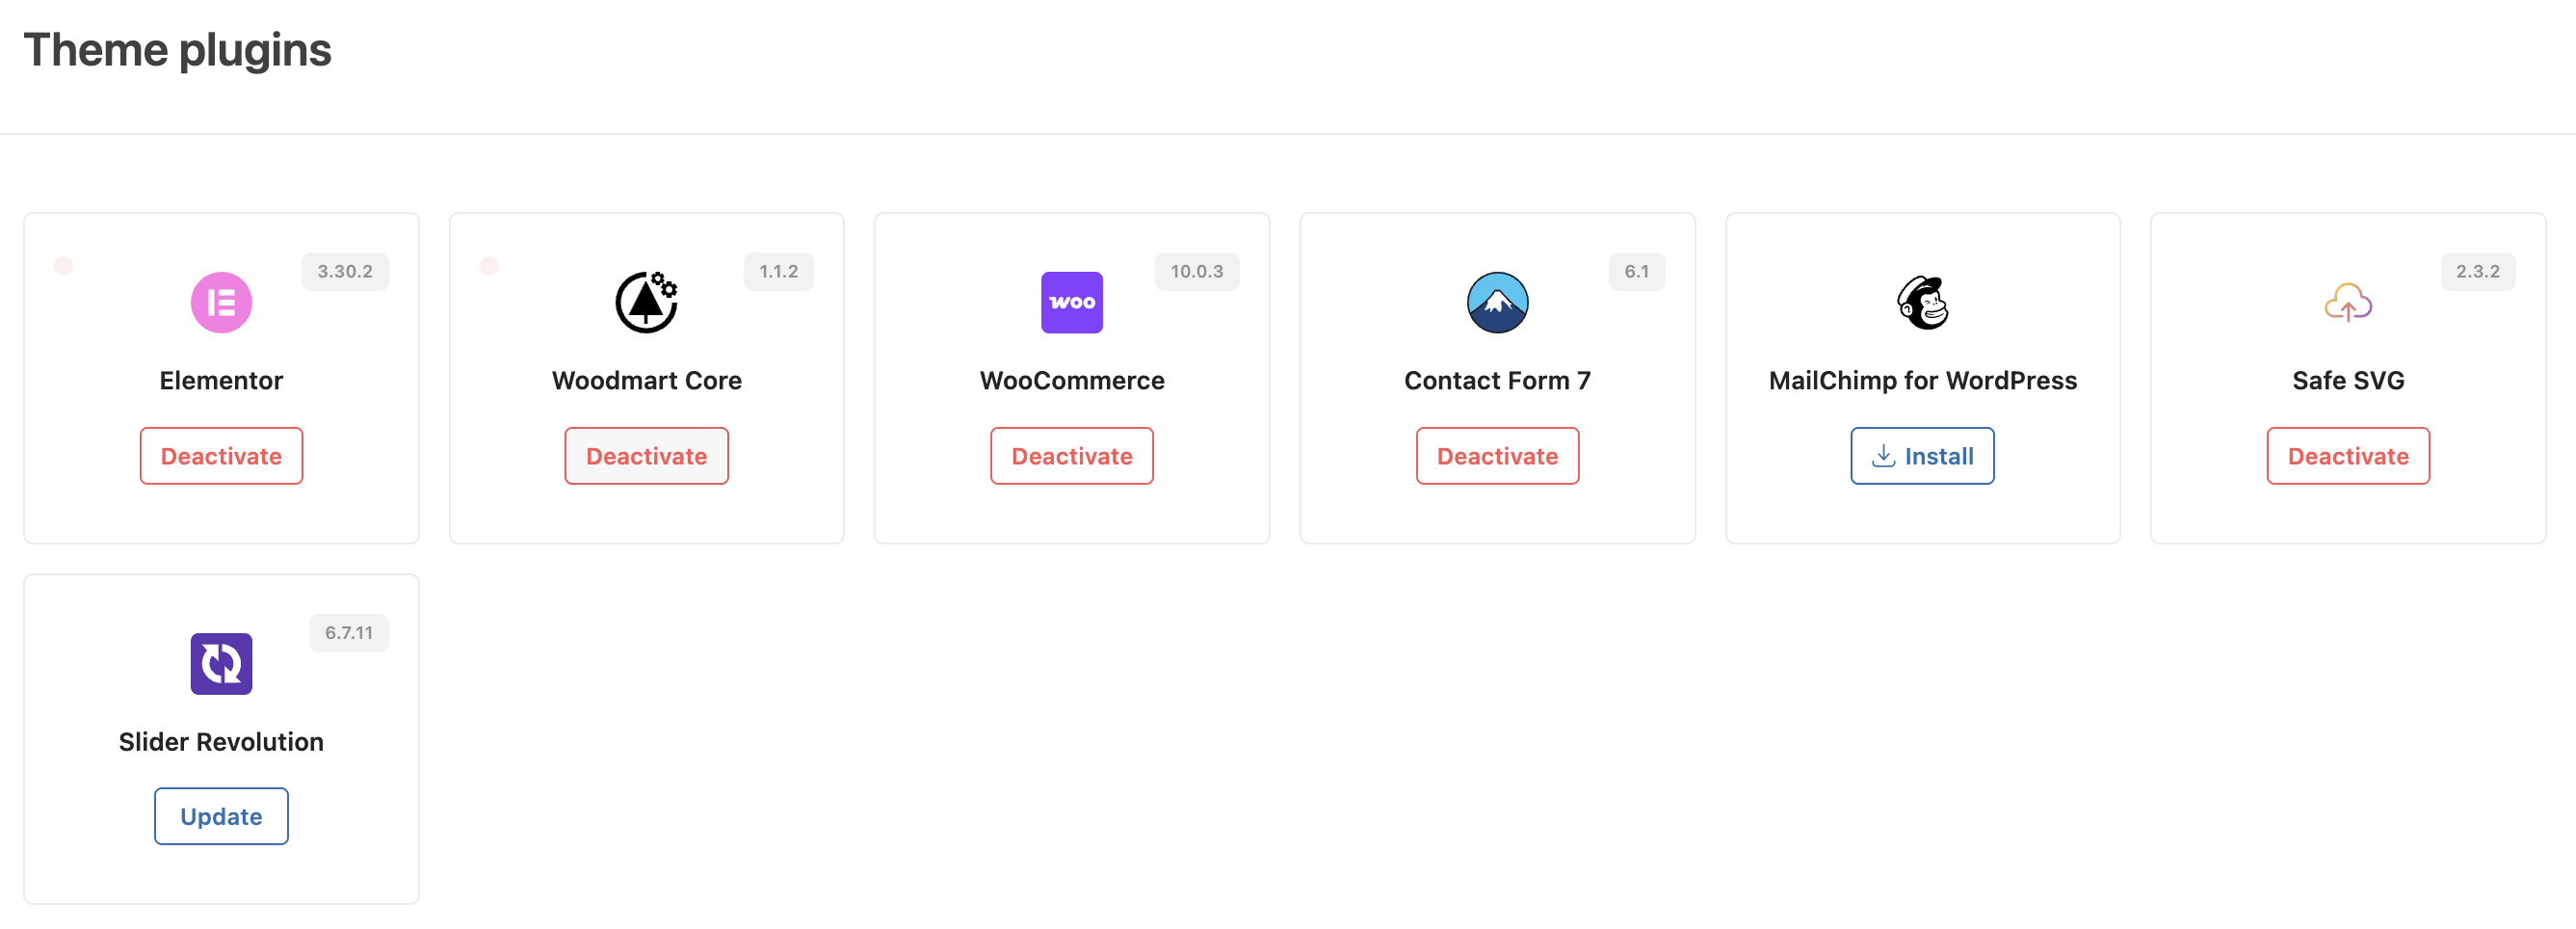This screenshot has height=929, width=2576.
Task: Click the 6.7.11 version badge on Slider Revolution
Action: pos(349,632)
